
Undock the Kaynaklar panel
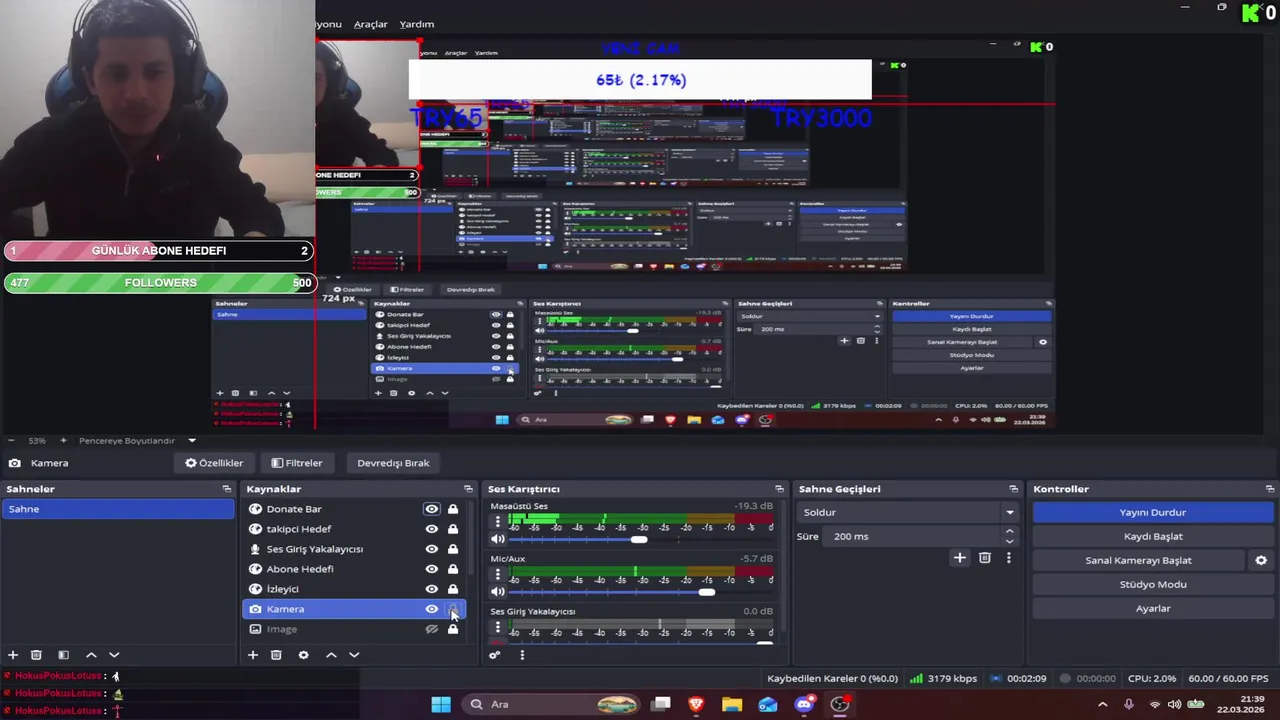(x=468, y=489)
